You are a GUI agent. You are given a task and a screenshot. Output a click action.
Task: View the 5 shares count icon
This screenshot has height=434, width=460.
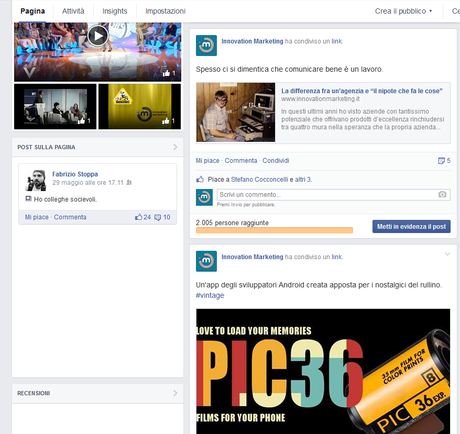click(x=444, y=161)
